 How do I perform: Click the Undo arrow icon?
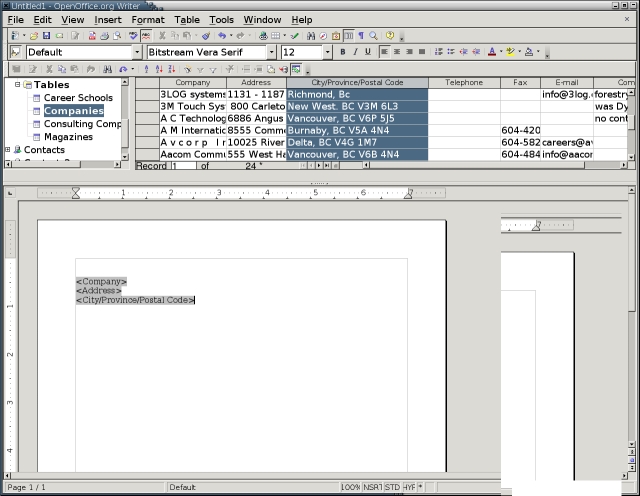222,35
